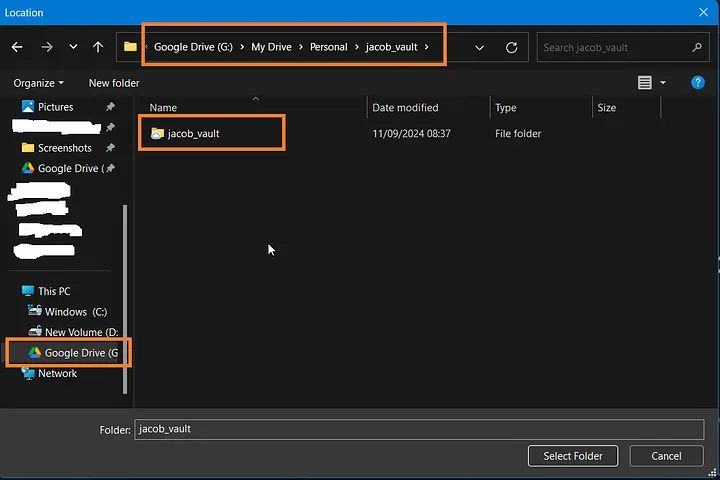Click the Back navigation arrow
Viewport: 720px width, 480px height.
[17, 47]
